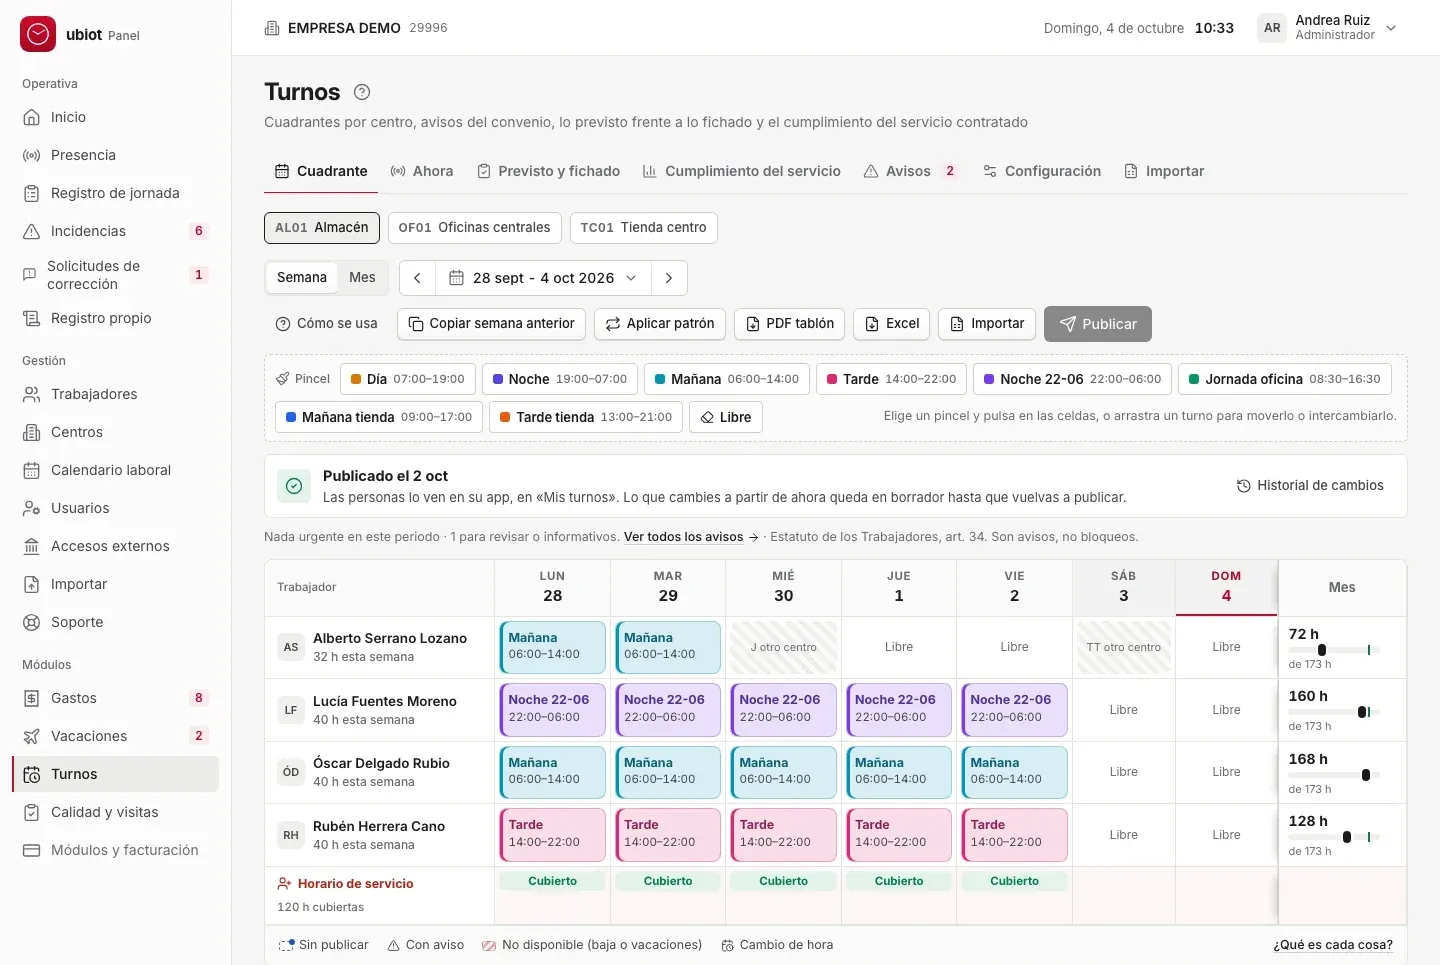The width and height of the screenshot is (1440, 965).
Task: Click the Aplicar patrón button
Action: (660, 324)
